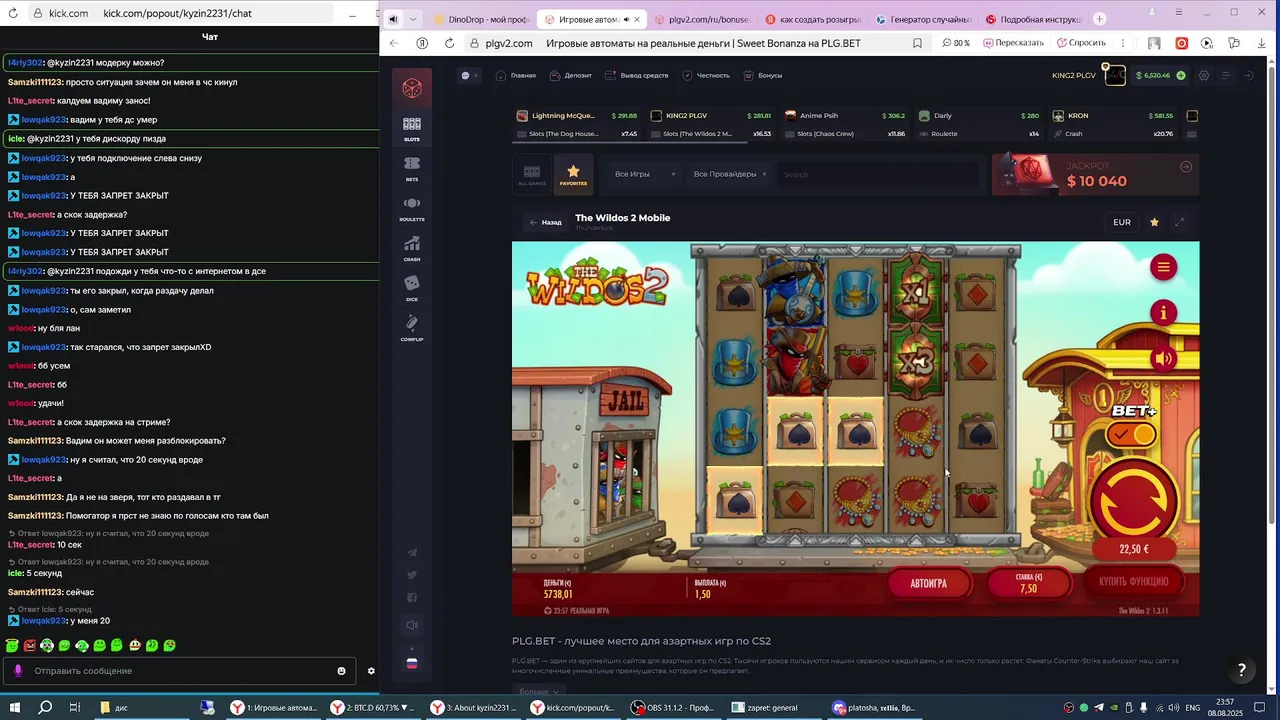Open the slot game info button
The width and height of the screenshot is (1280, 720).
[x=1163, y=313]
